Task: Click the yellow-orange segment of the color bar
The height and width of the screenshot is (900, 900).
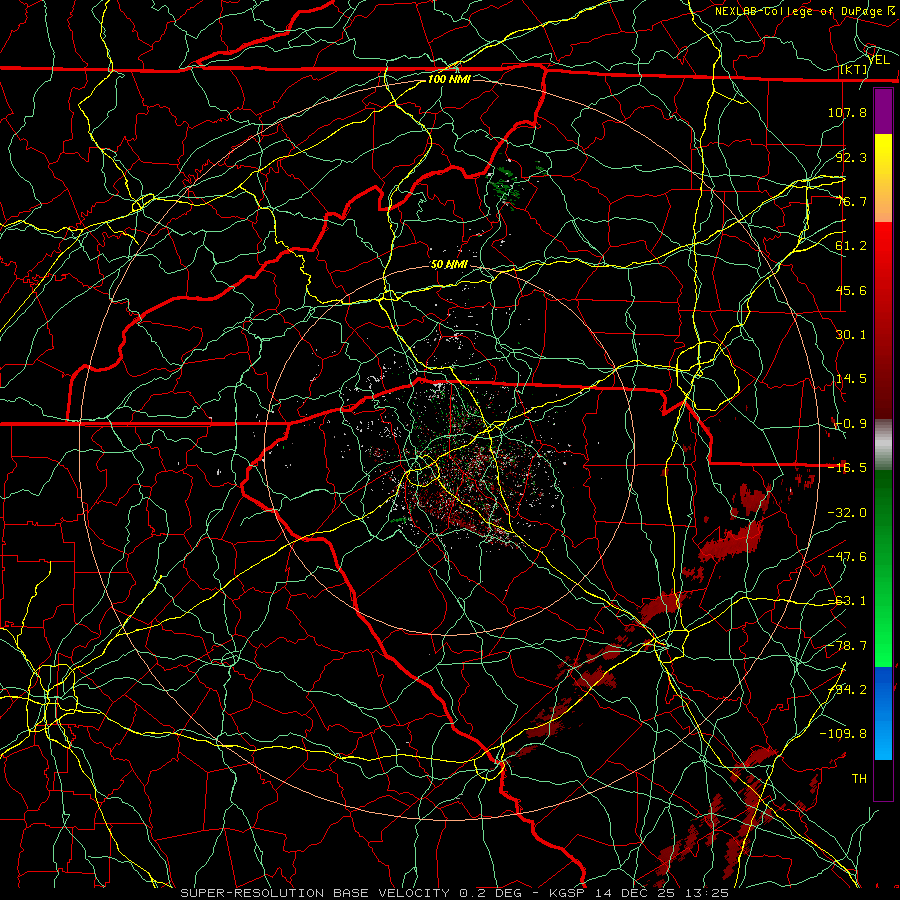Action: [x=883, y=179]
